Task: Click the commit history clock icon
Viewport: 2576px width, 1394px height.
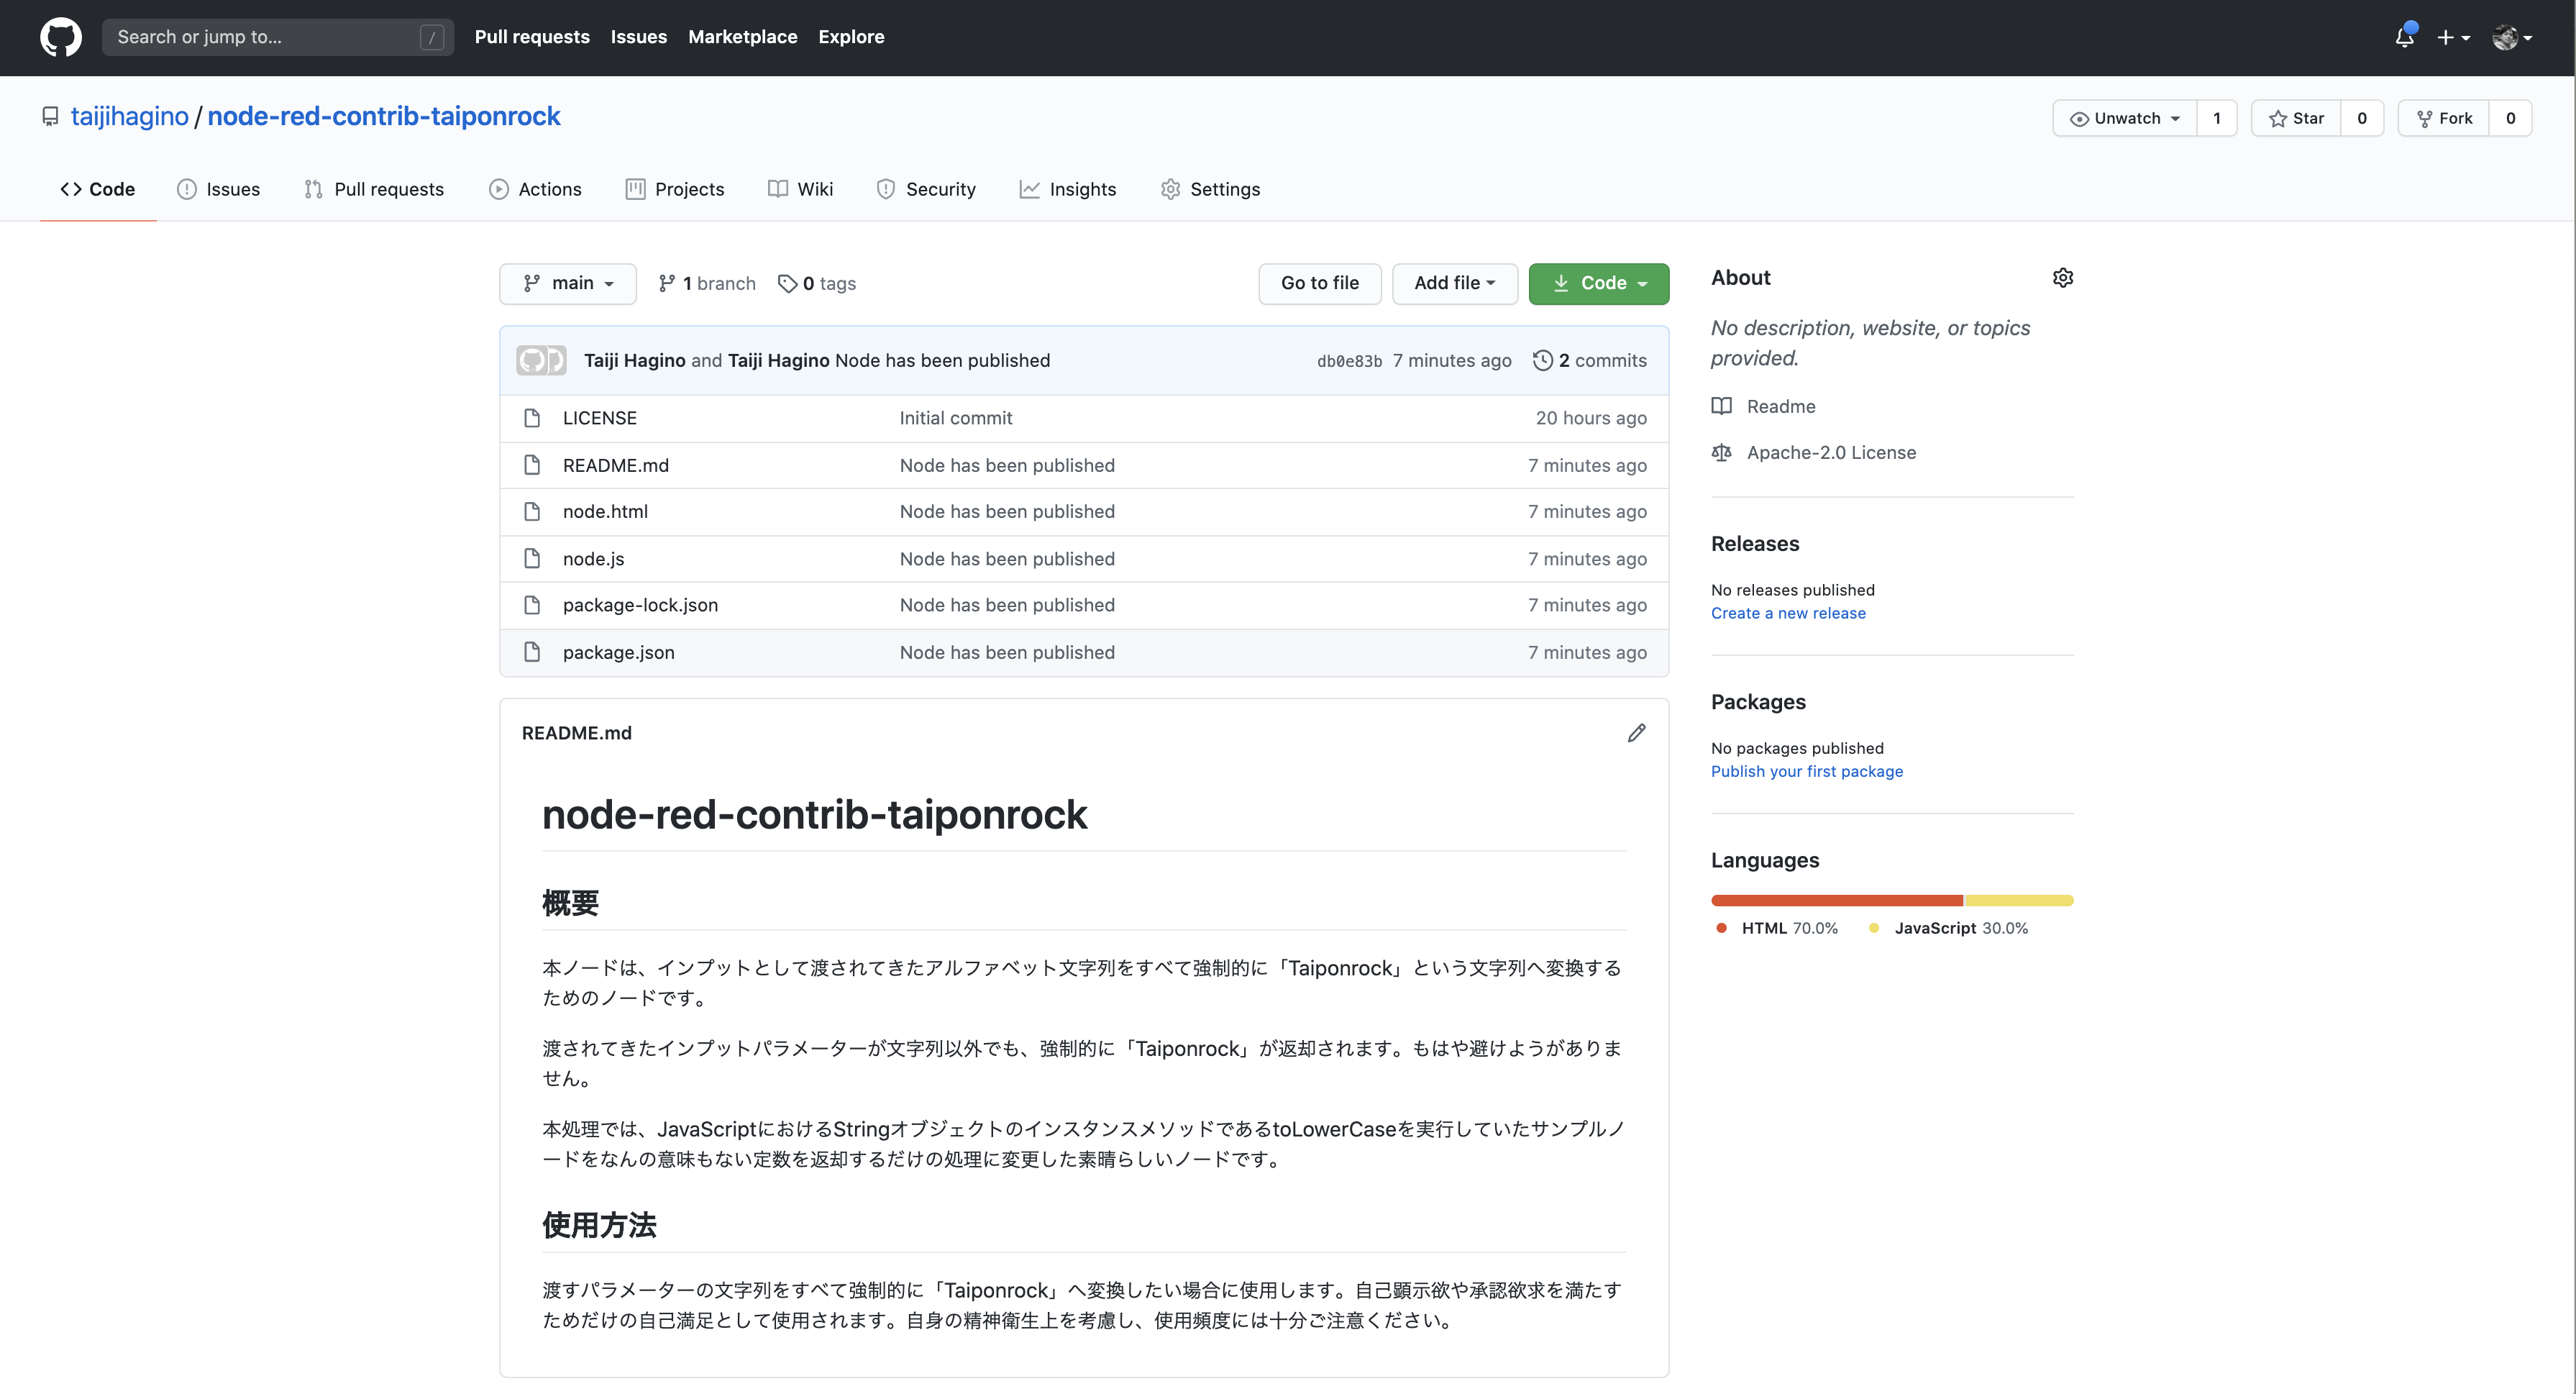Action: click(x=1542, y=360)
